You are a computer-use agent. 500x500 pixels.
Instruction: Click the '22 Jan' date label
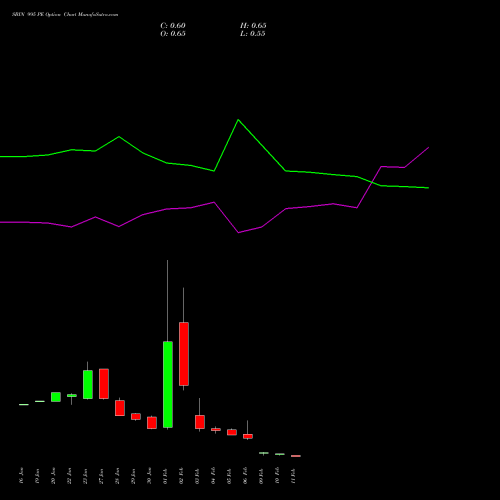coord(70,476)
